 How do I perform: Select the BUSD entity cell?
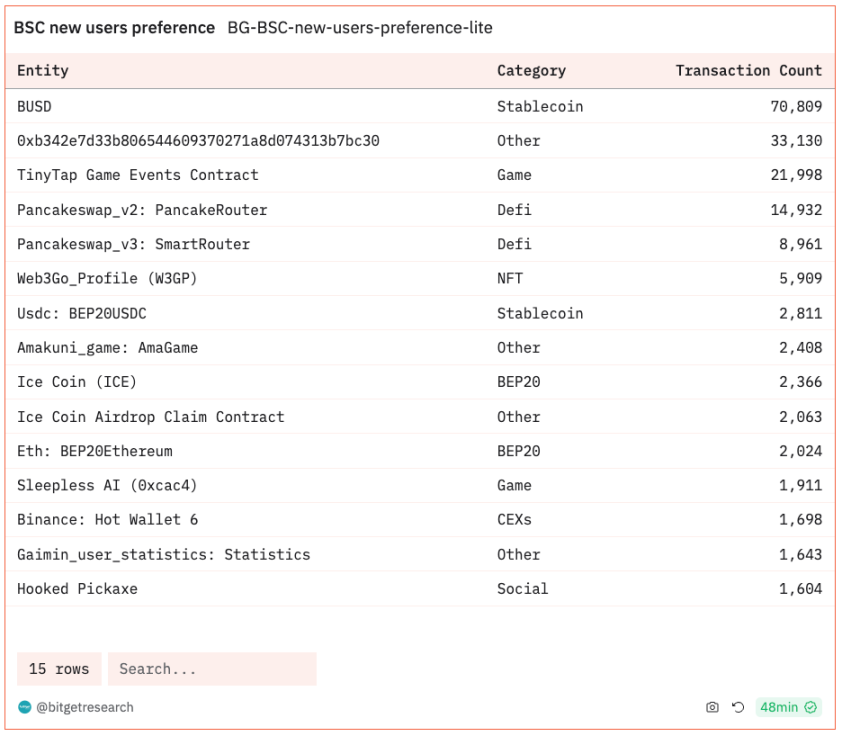(34, 106)
